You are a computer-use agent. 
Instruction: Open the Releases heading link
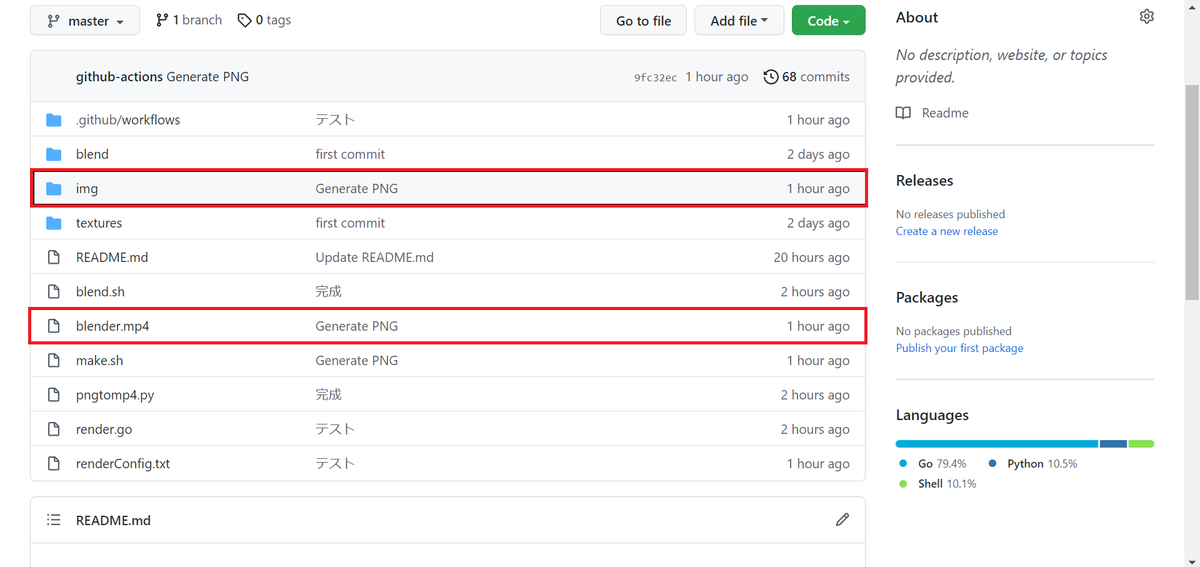click(x=925, y=181)
